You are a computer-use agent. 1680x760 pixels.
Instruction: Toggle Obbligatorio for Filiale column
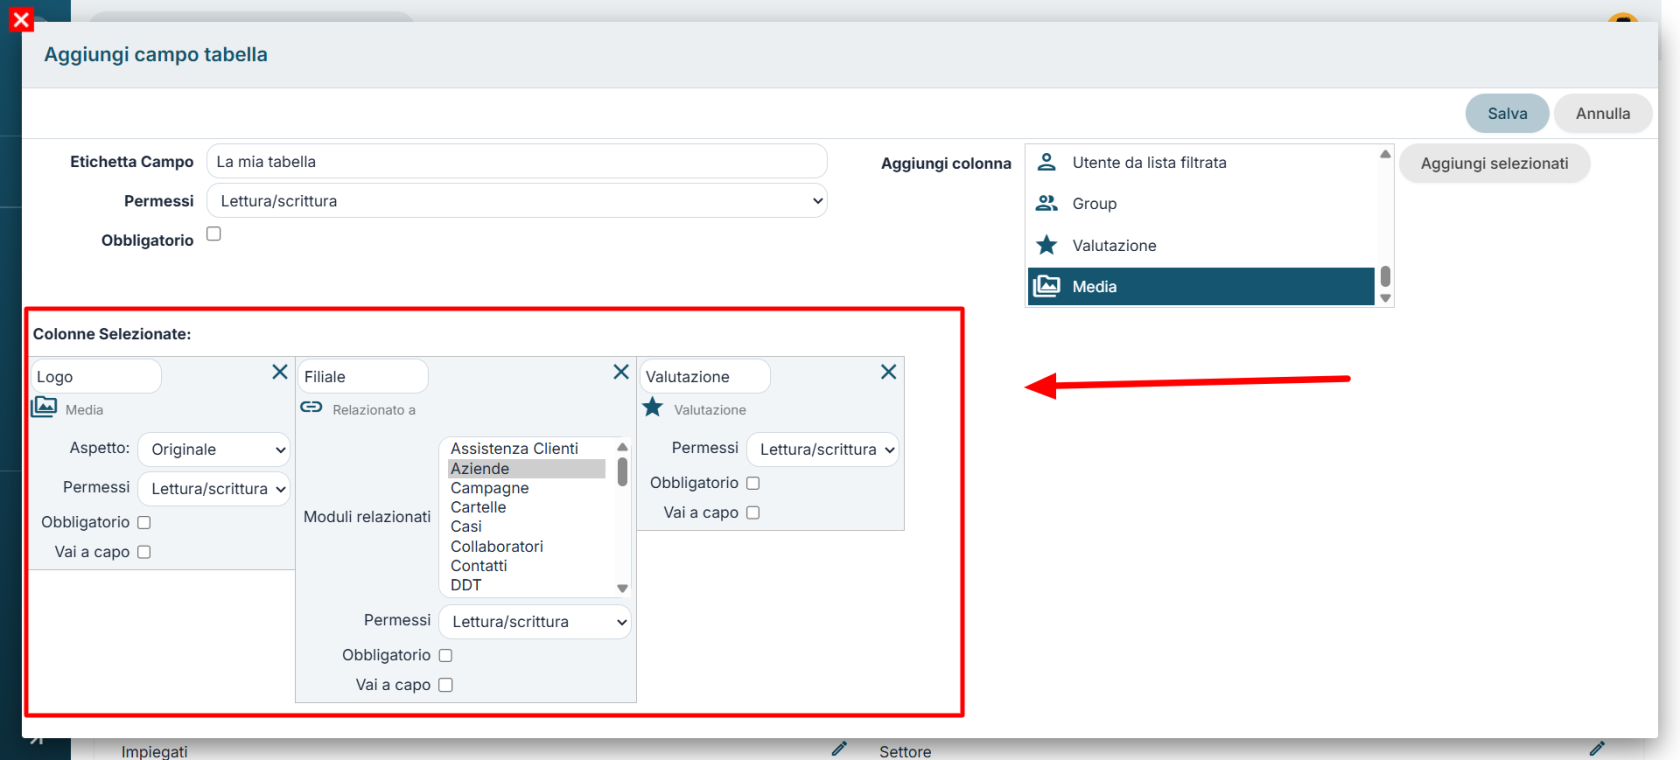point(446,655)
